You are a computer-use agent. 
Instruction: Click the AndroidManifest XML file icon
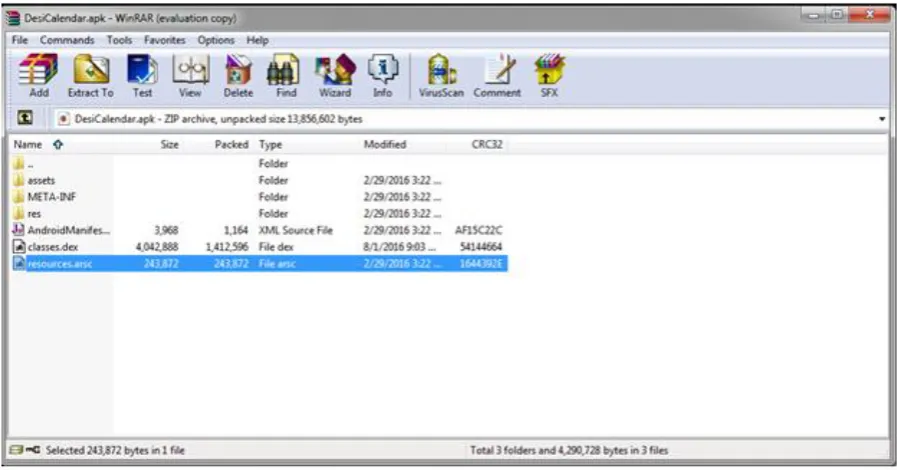18,230
